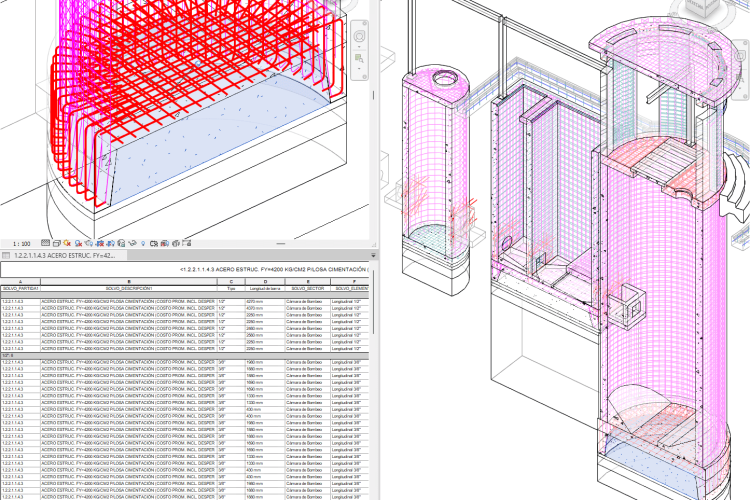The width and height of the screenshot is (750, 500).
Task: Expand the Steering Wheels dropdown arrow
Action: tap(359, 46)
